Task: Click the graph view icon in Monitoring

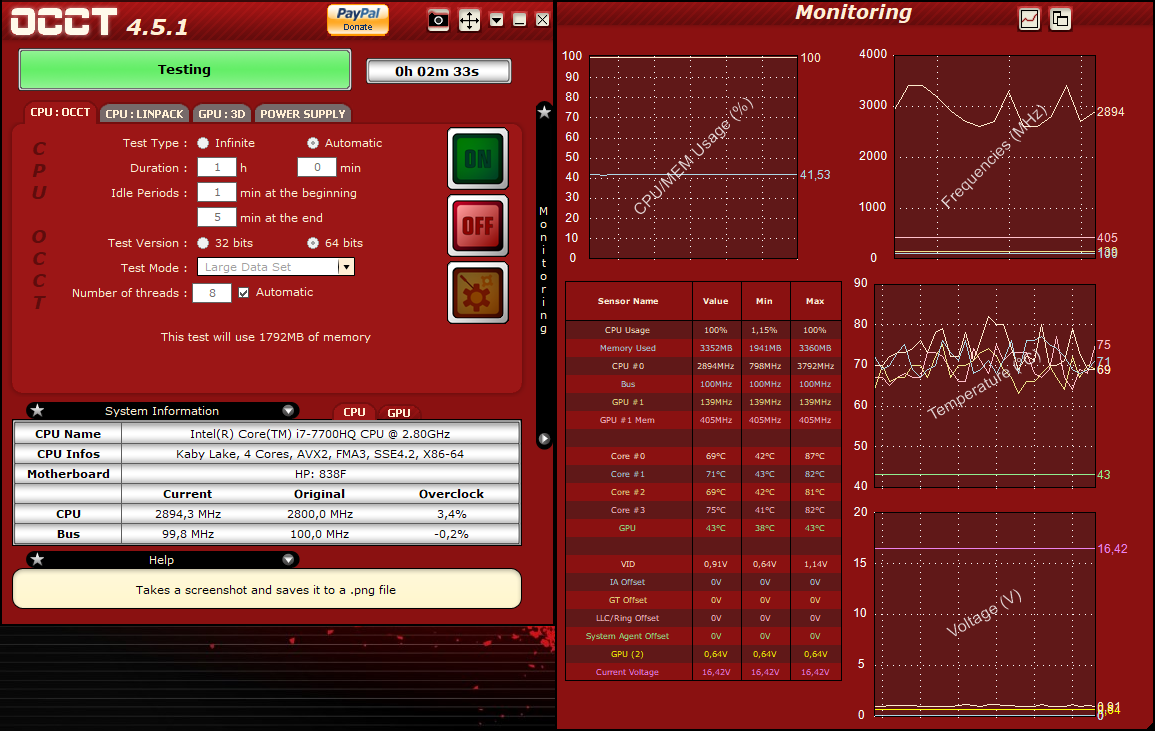Action: tap(1029, 19)
